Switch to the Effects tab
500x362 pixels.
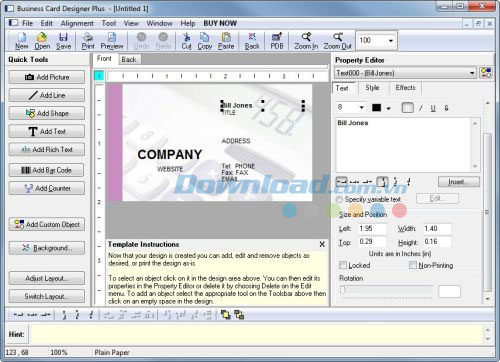point(405,88)
